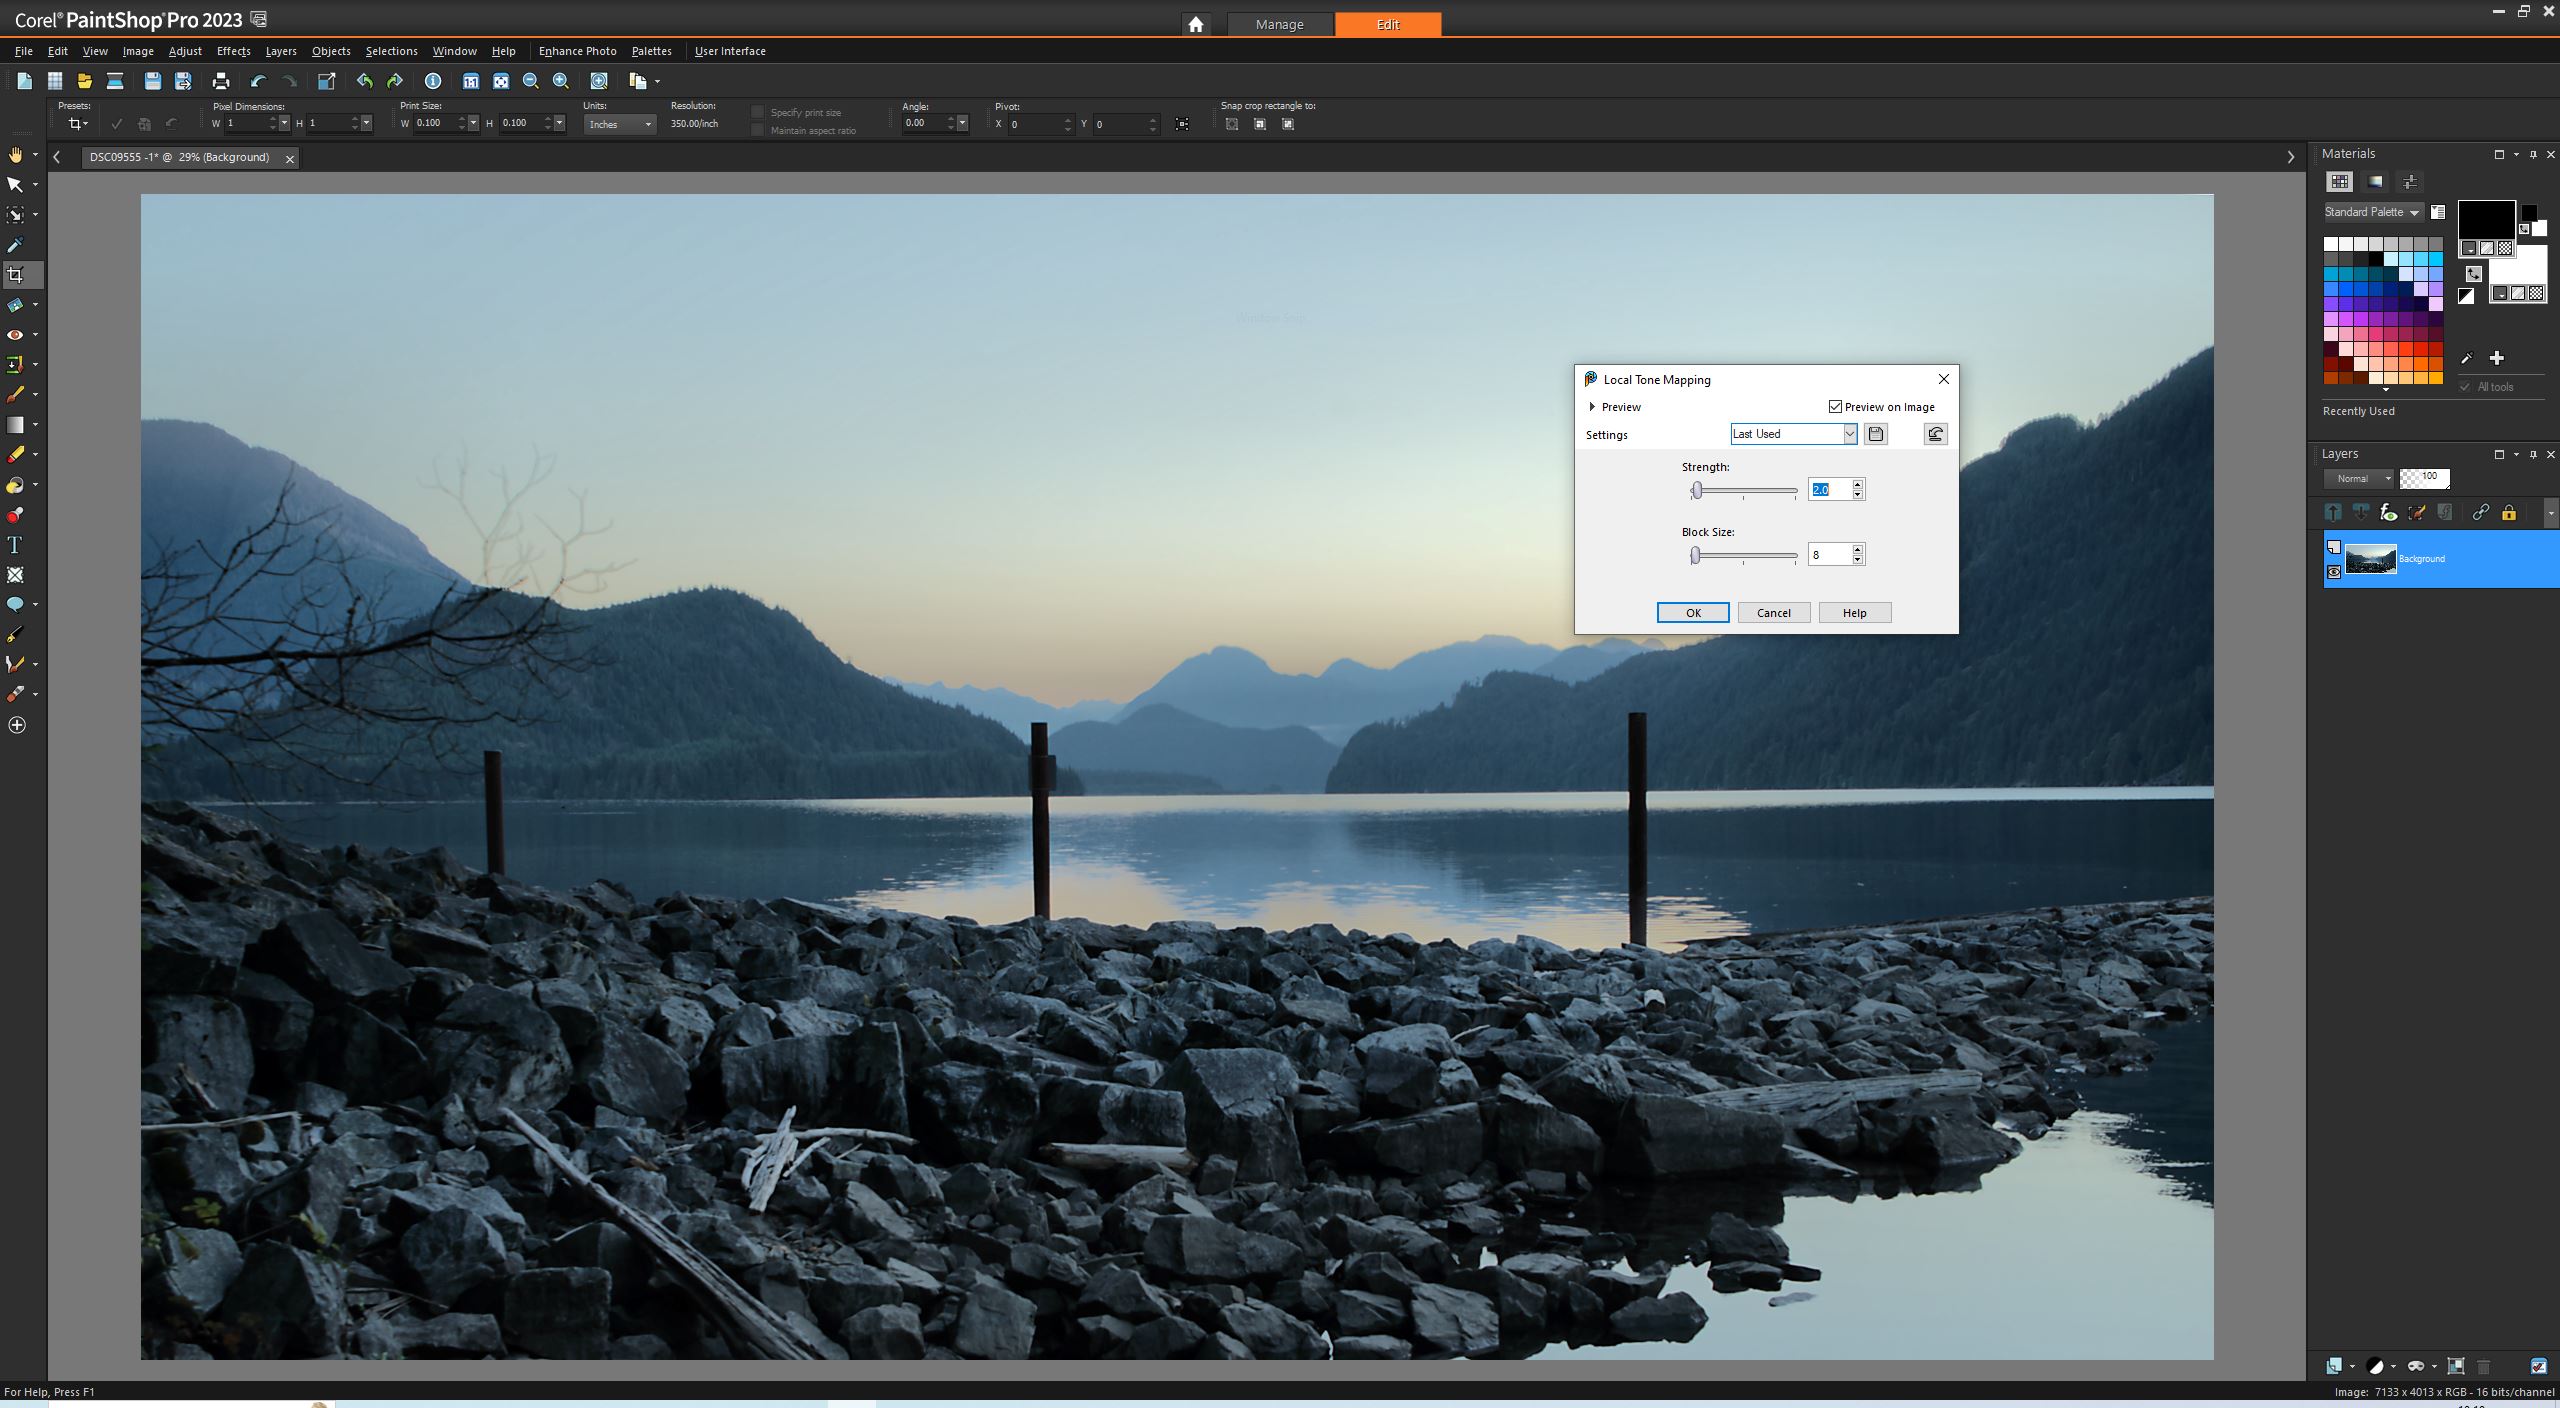This screenshot has height=1408, width=2560.
Task: Click the Zoom out magnifier
Action: coord(531,81)
